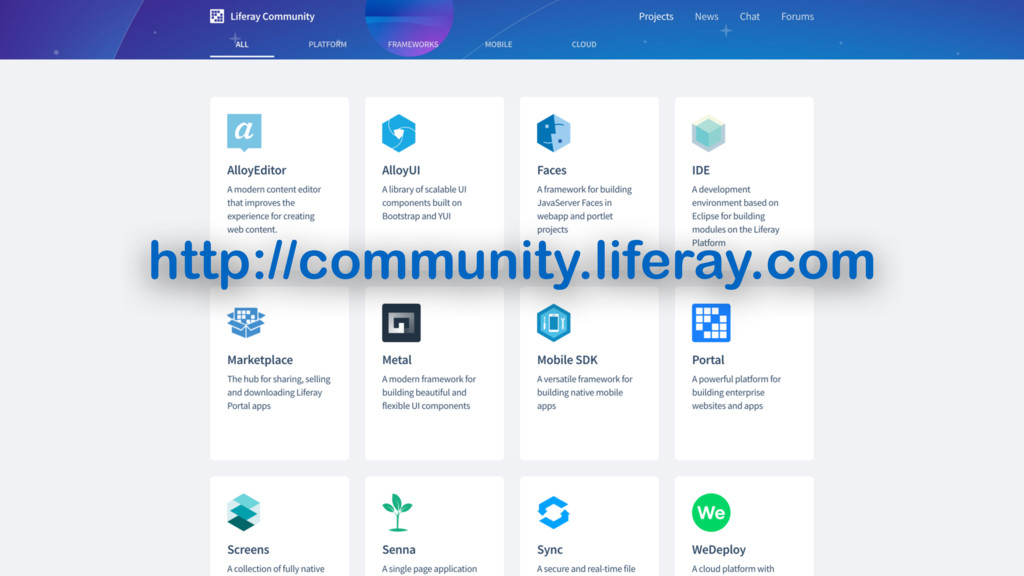The height and width of the screenshot is (576, 1024).
Task: Click the Marketplace card title
Action: coord(260,360)
